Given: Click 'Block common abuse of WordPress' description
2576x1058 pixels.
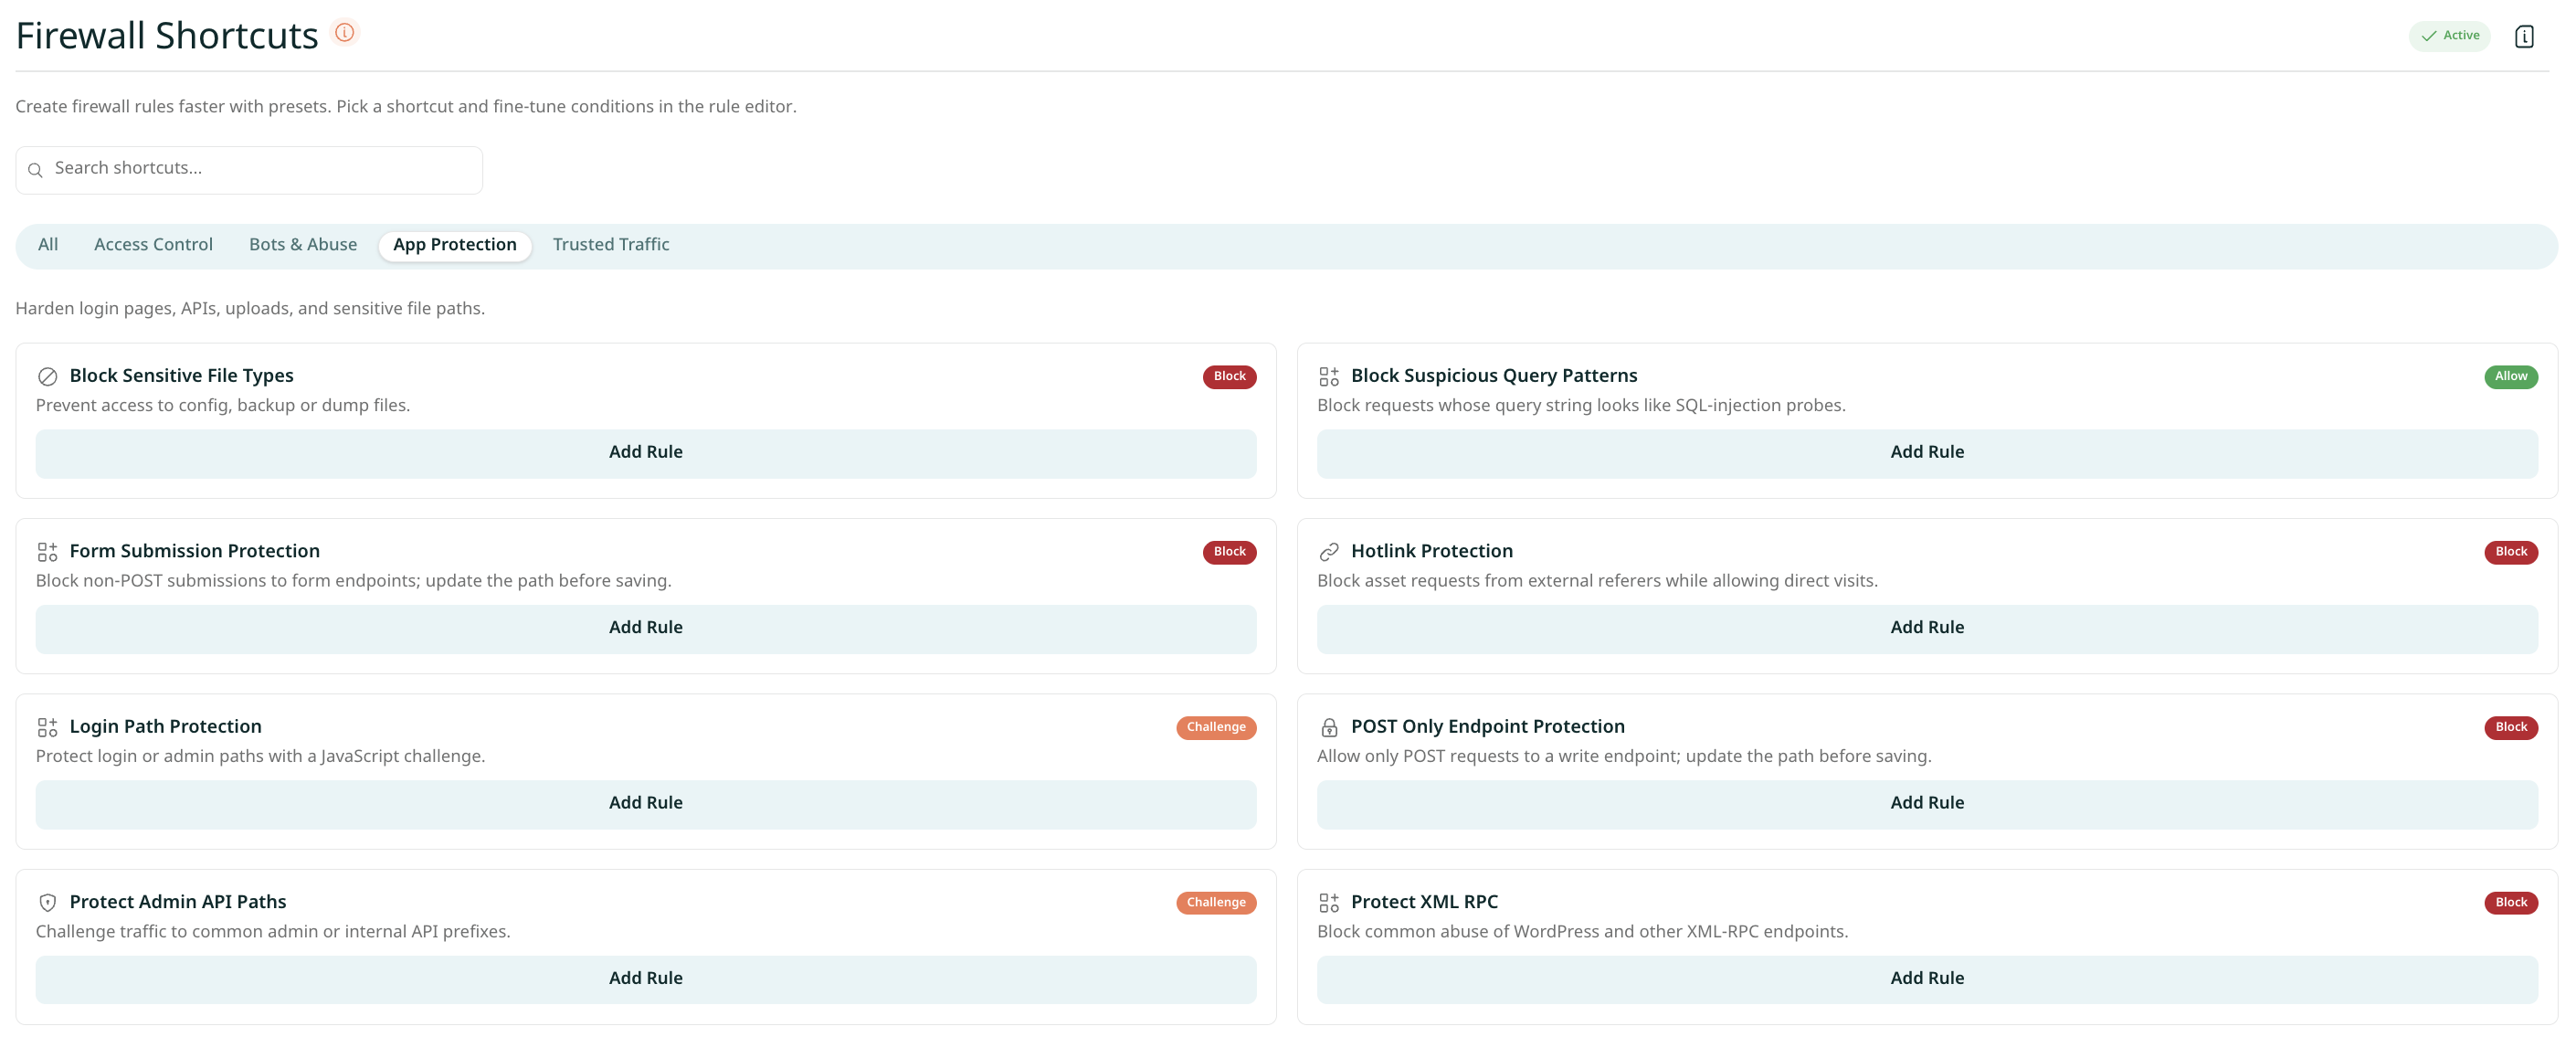Looking at the screenshot, I should click(1582, 932).
